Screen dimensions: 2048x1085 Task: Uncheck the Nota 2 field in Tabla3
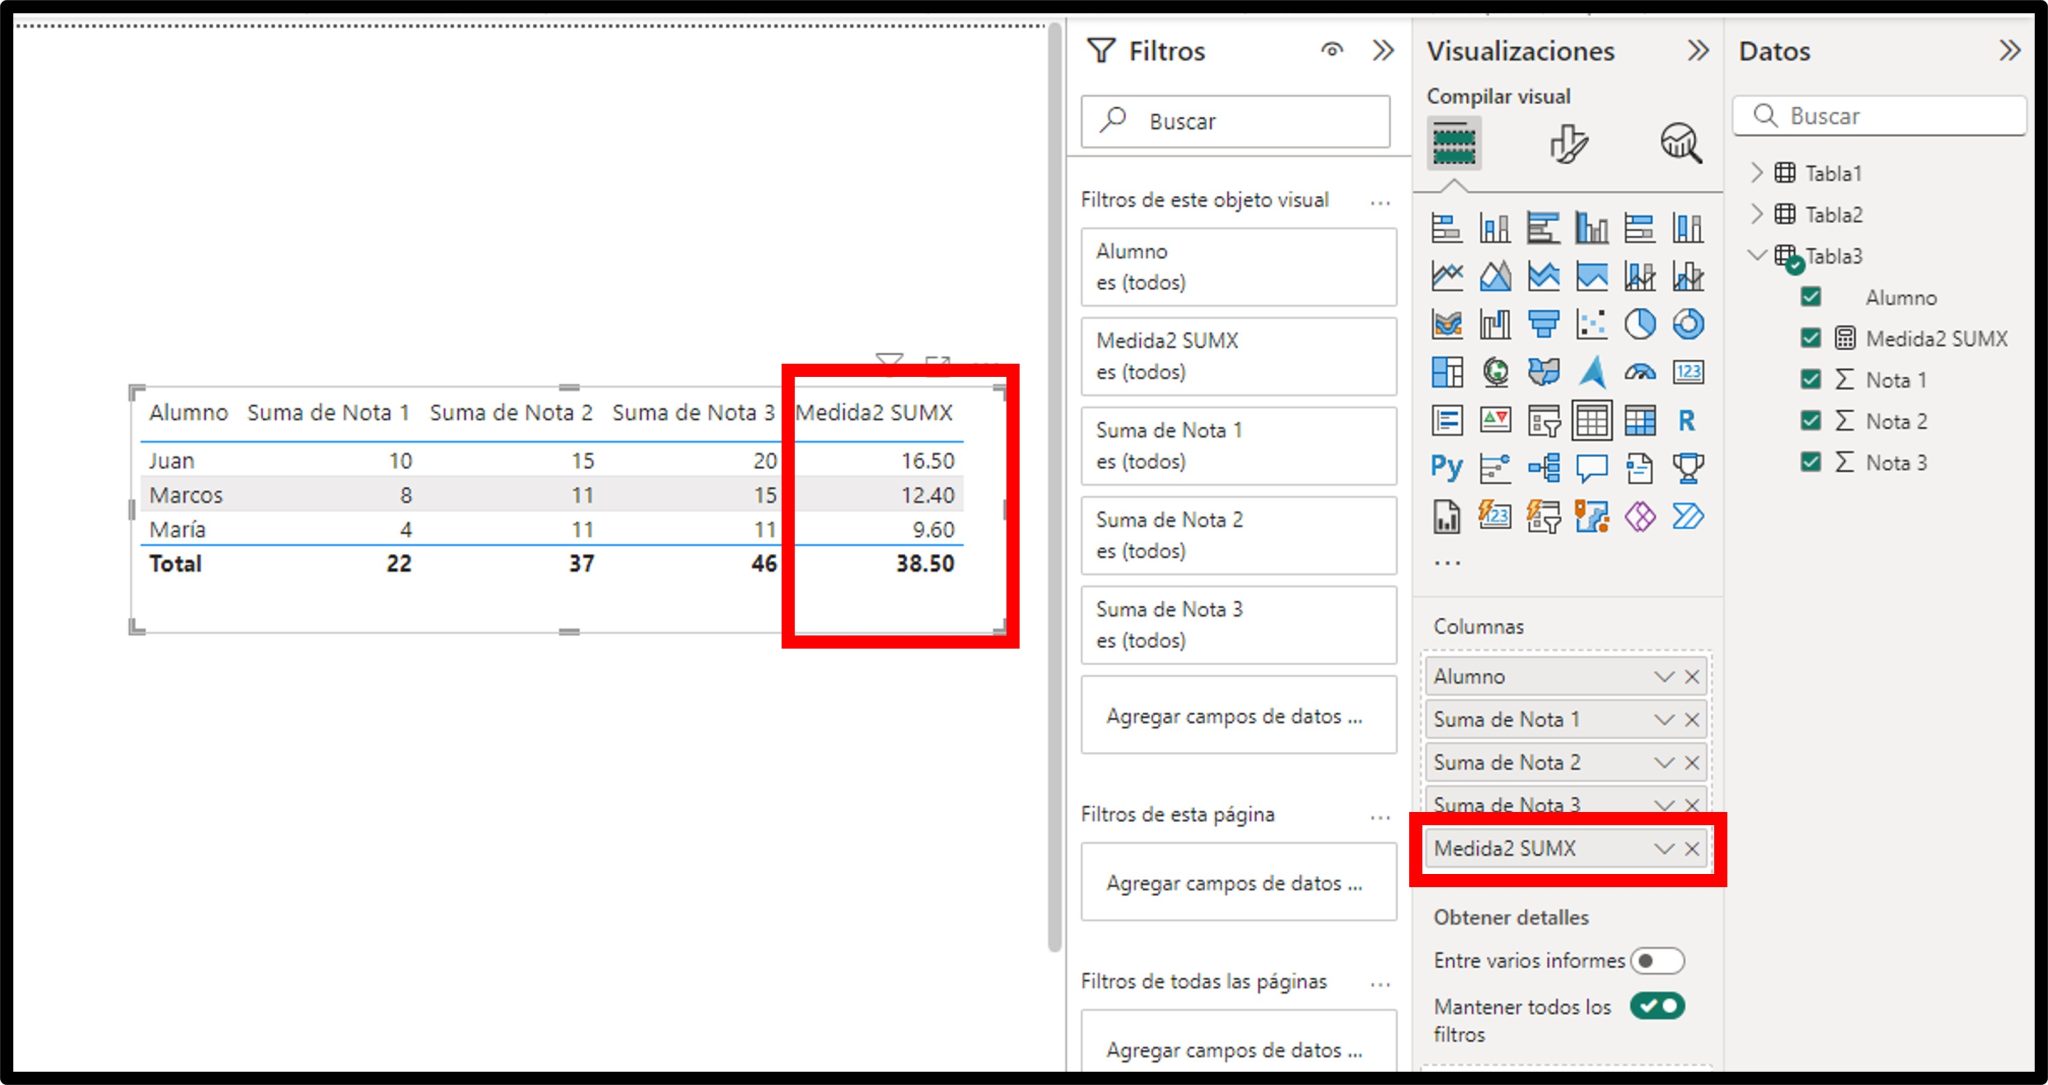coord(1810,421)
